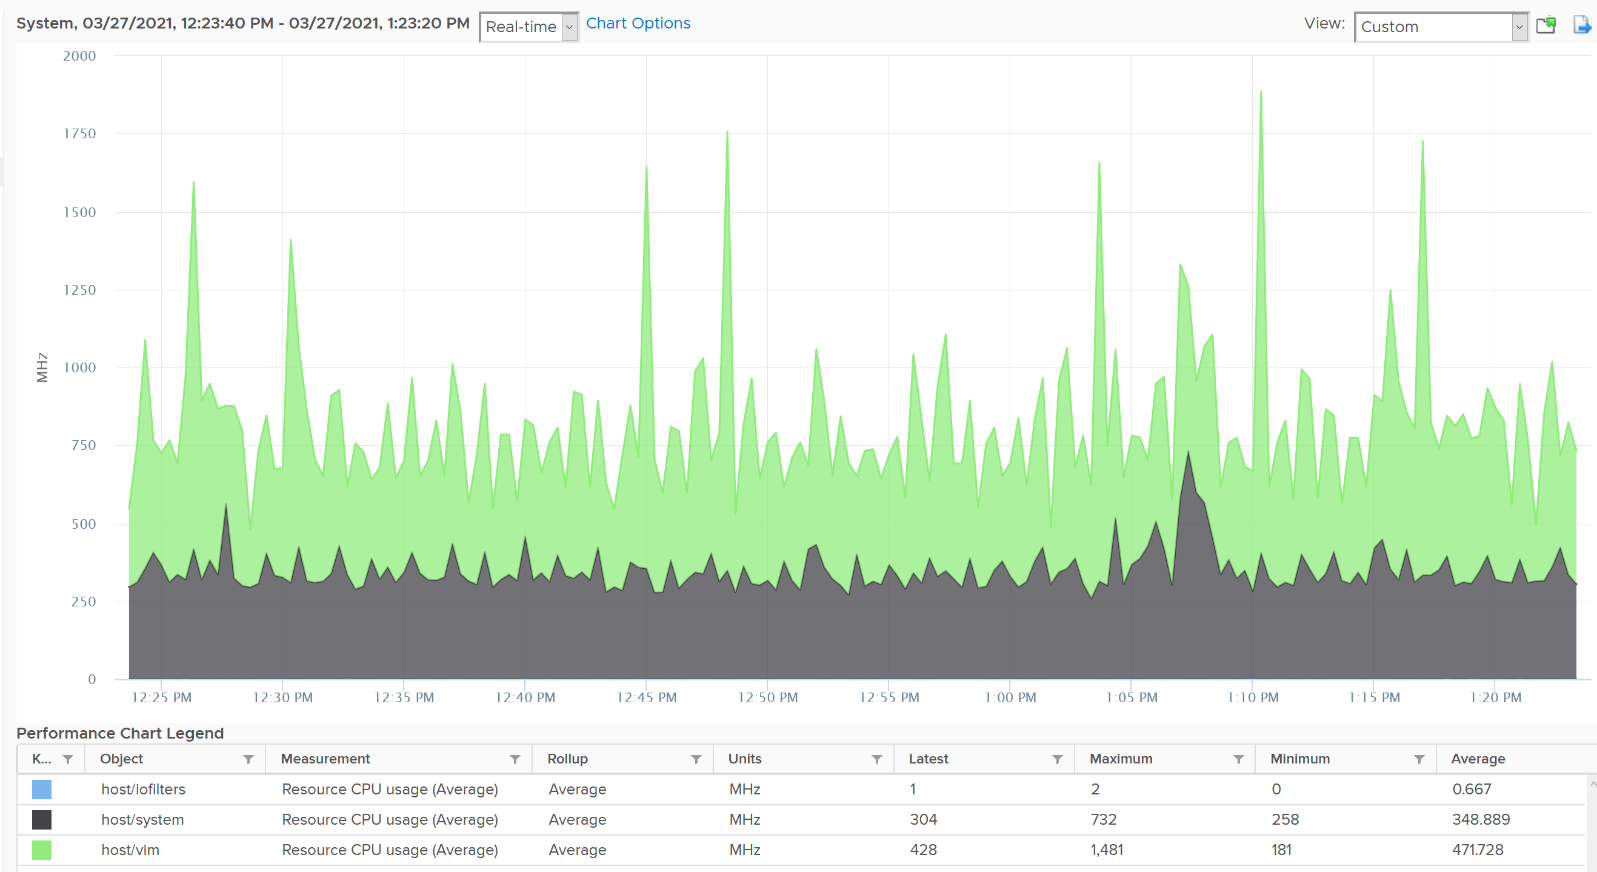
Task: Click the tallest green spike near 1:10 PM
Action: pos(1261,93)
